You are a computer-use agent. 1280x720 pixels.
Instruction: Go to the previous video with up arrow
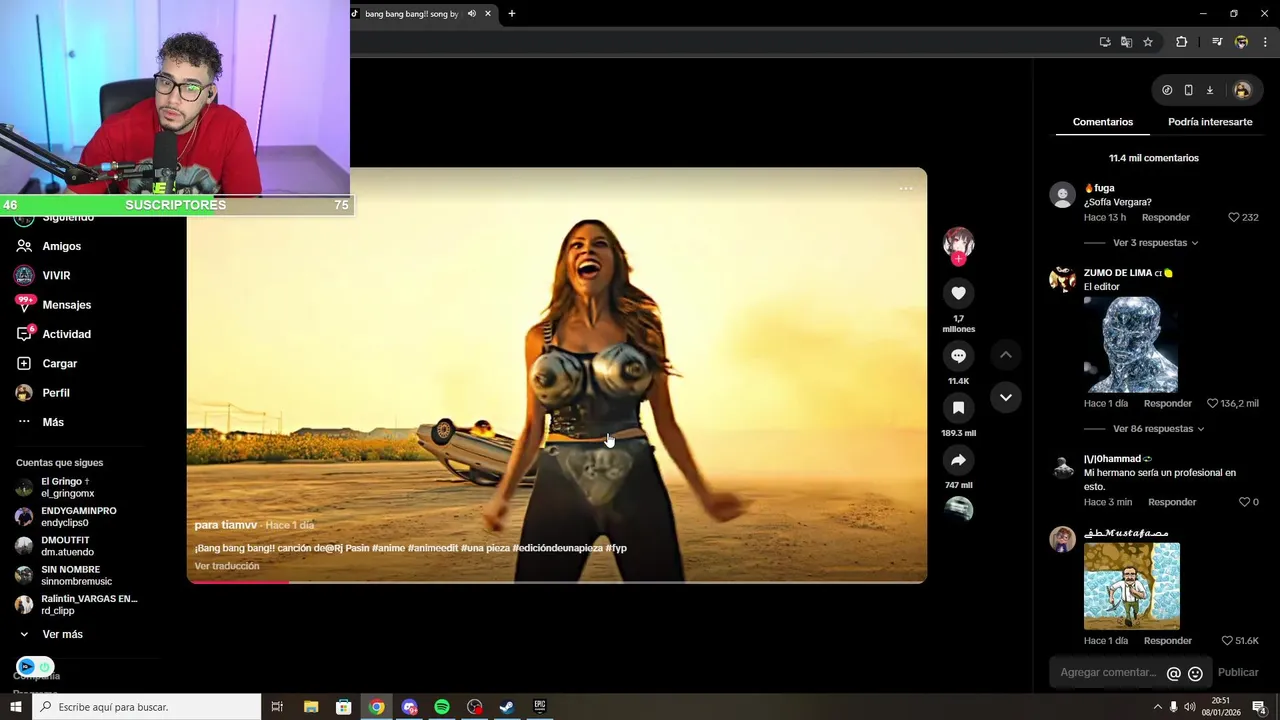(1006, 355)
